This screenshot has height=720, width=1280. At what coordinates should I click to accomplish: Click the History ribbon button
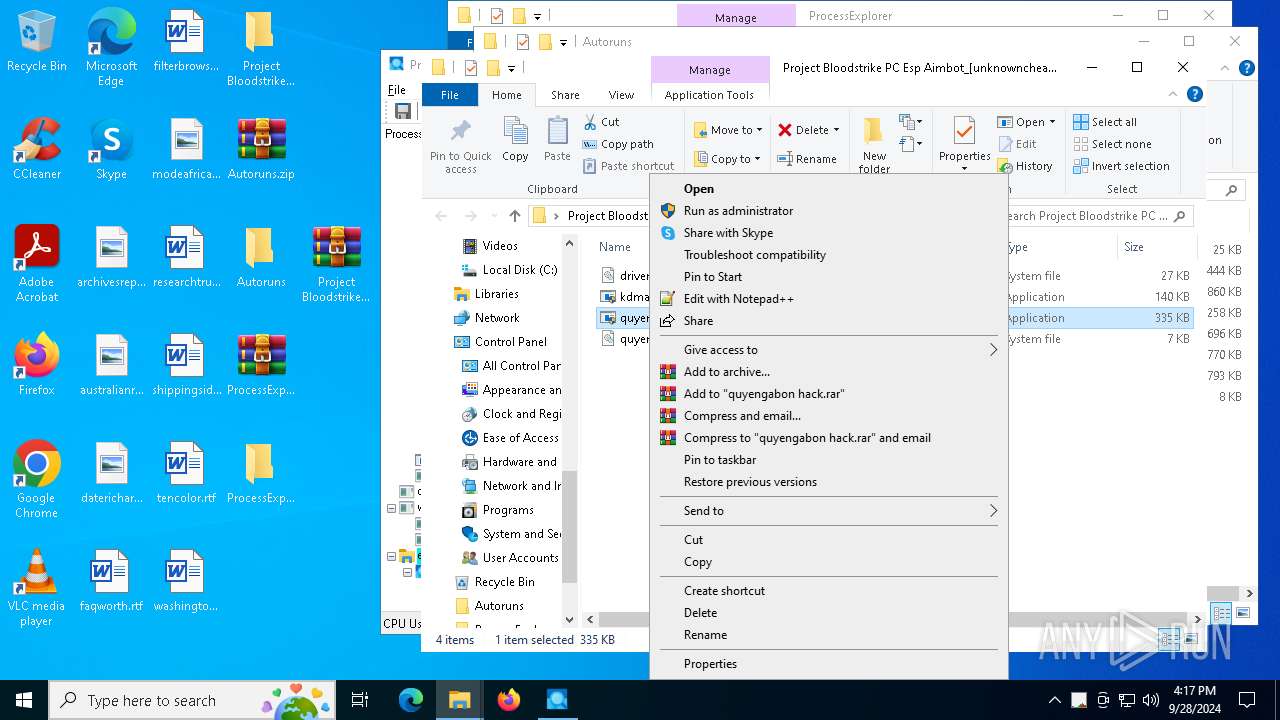tap(1025, 166)
